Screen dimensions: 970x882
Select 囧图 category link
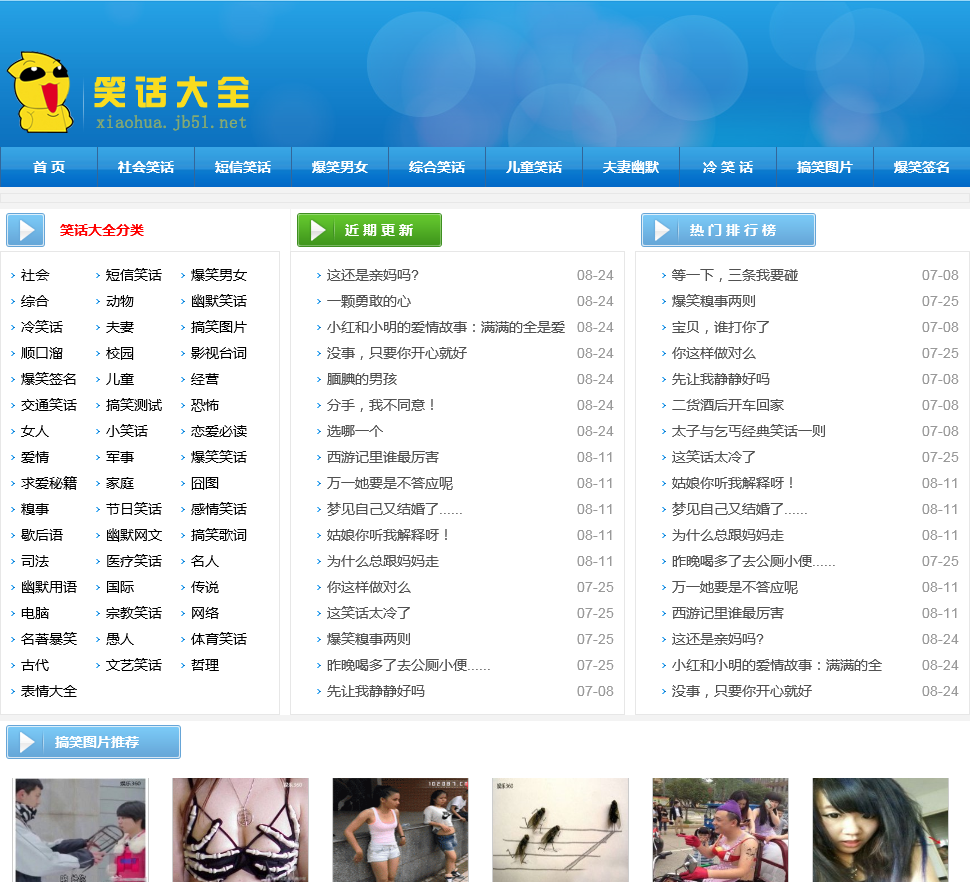(x=205, y=483)
